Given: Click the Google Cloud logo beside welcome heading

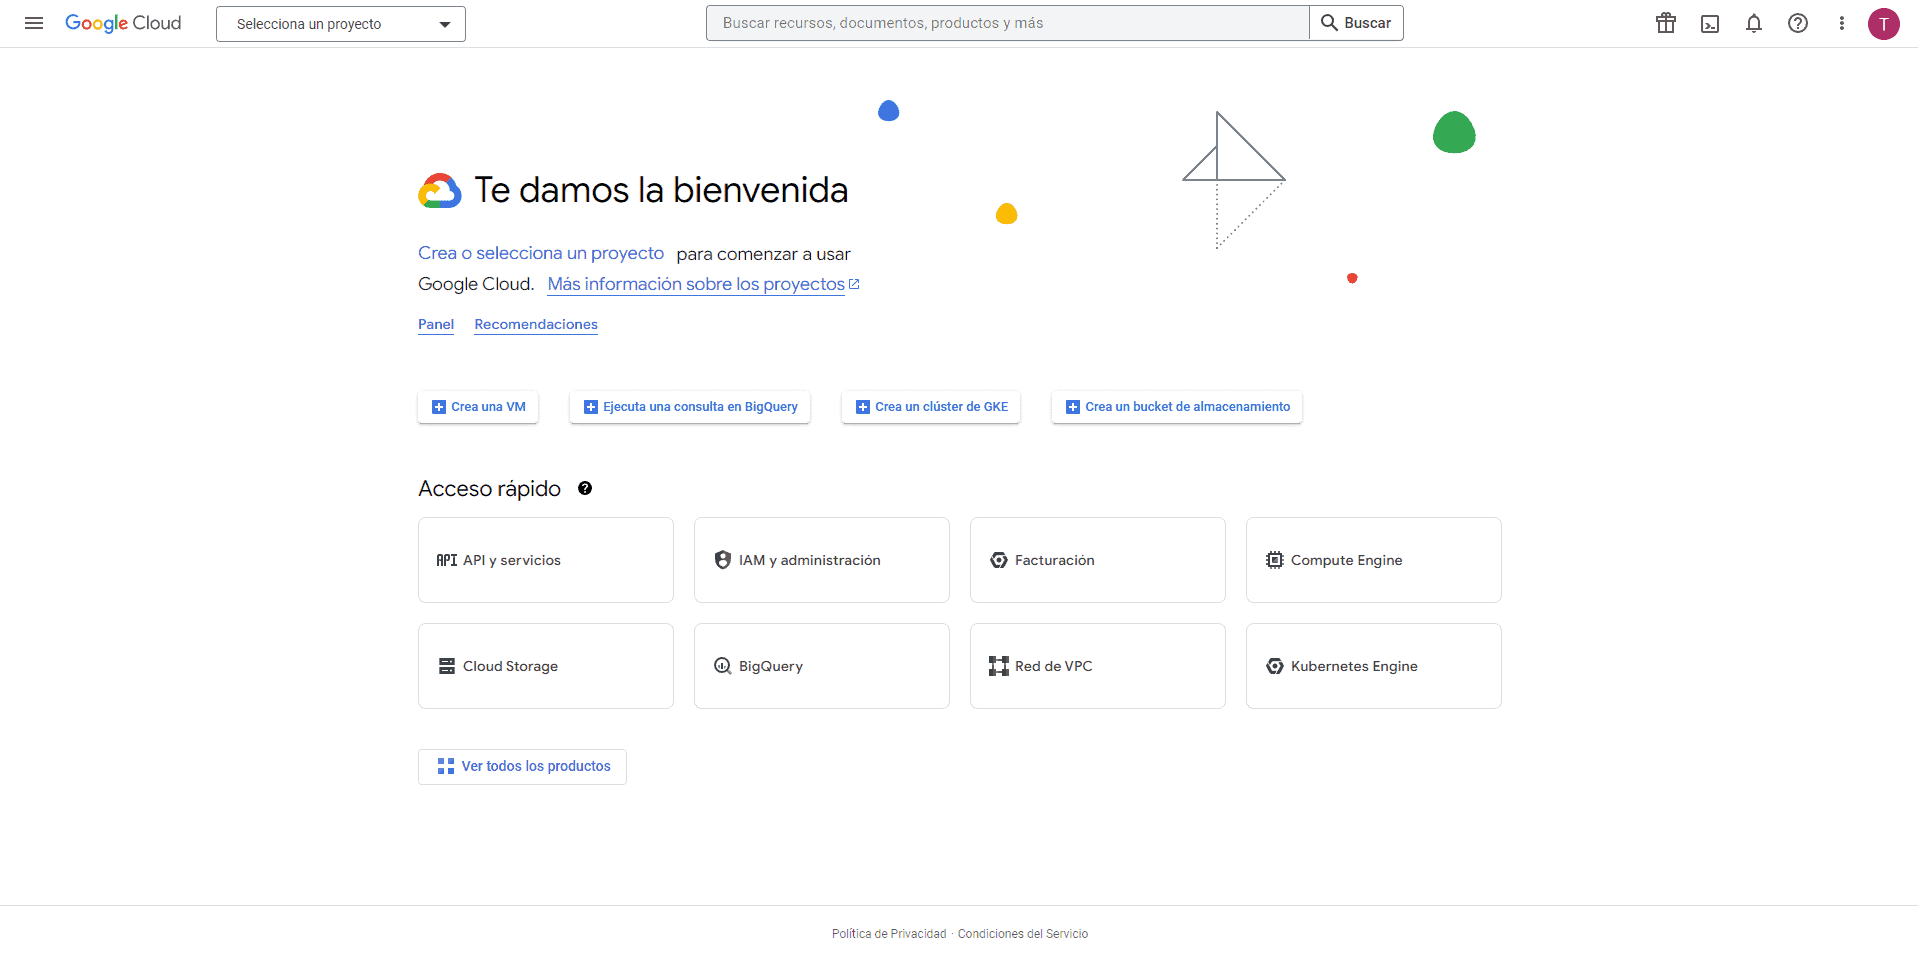Looking at the screenshot, I should [440, 190].
